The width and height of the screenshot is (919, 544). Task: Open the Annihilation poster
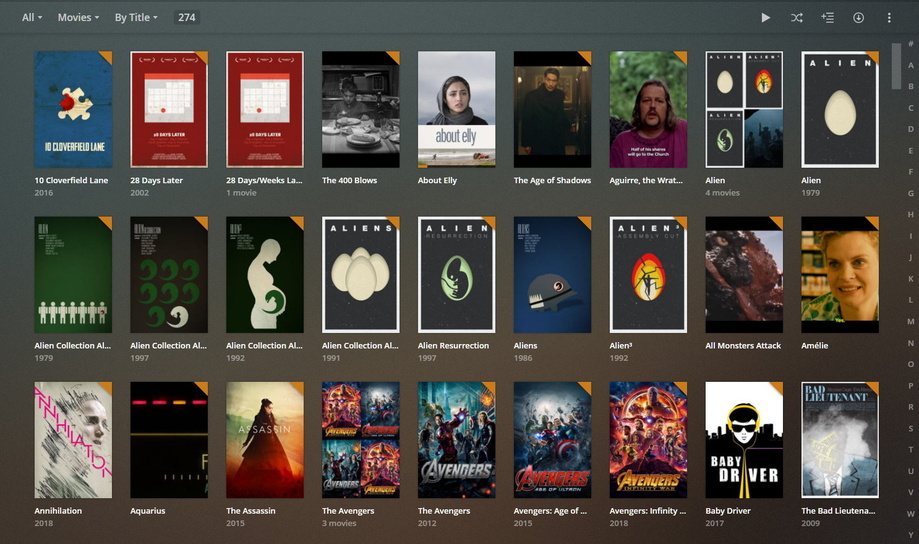point(73,440)
